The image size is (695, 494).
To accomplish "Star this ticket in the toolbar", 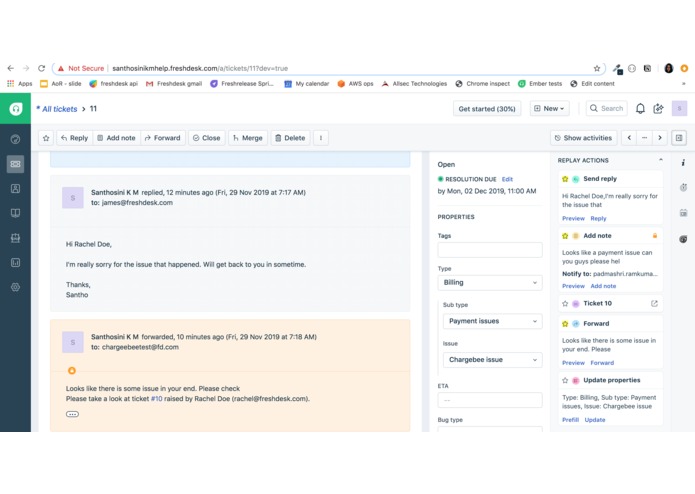I will pos(46,138).
